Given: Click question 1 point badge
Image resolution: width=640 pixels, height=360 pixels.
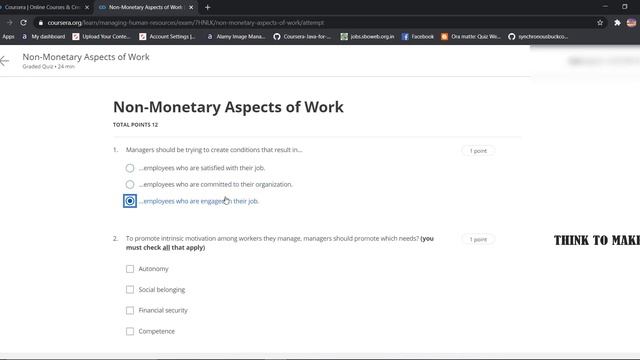Looking at the screenshot, I should tap(478, 151).
